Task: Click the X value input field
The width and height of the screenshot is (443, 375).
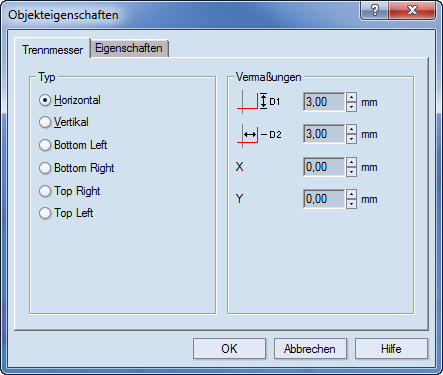Action: 324,167
